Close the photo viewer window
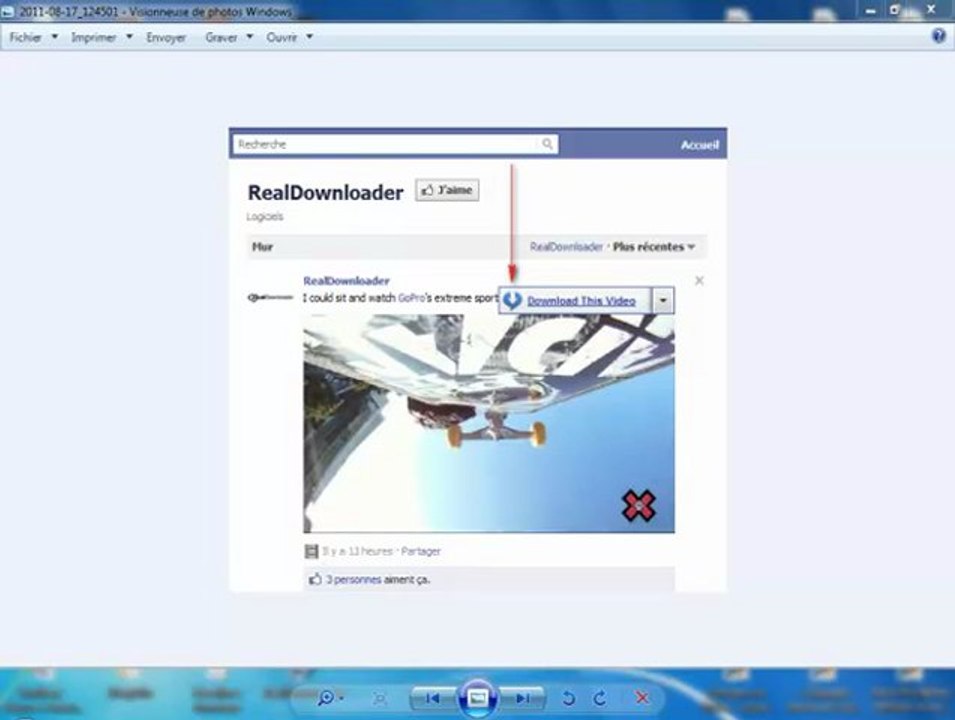 tap(931, 9)
